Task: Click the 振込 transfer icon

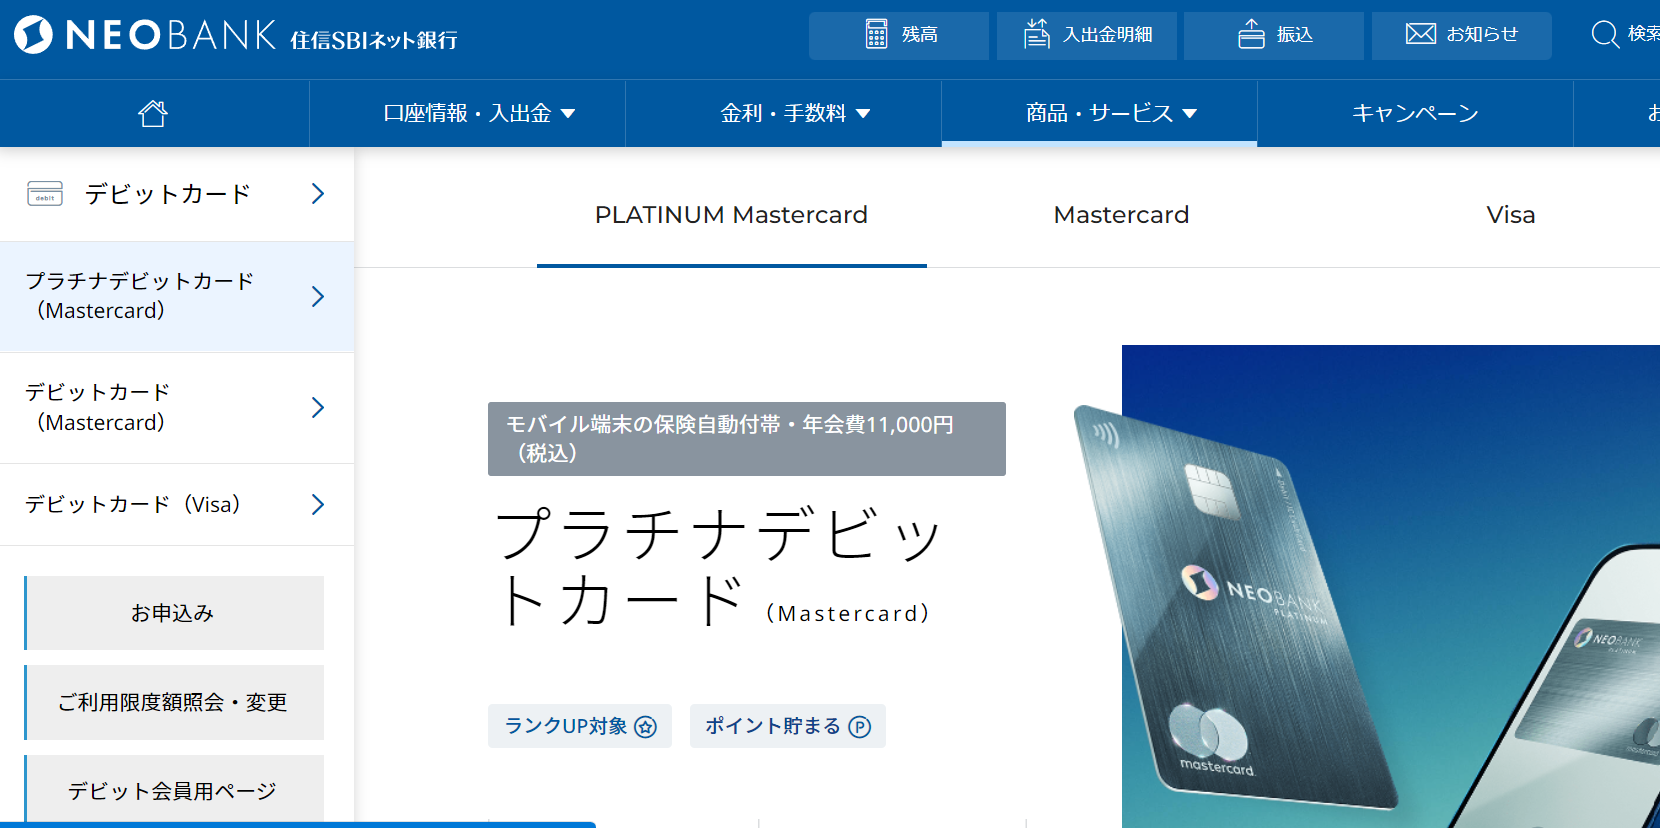Action: coord(1251,35)
